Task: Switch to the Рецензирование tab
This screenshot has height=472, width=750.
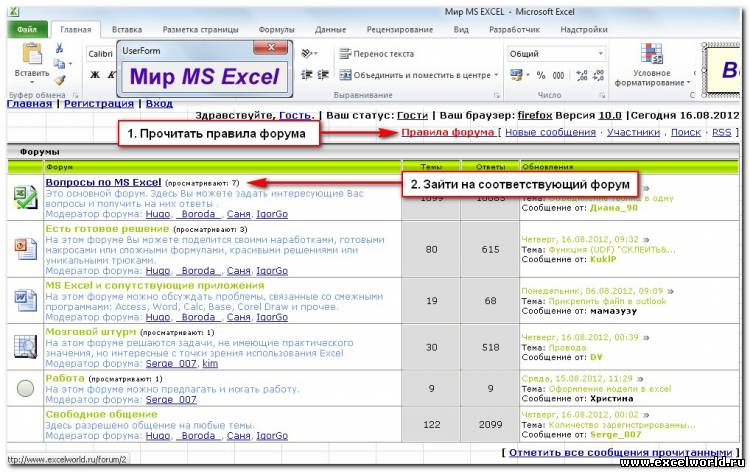Action: (399, 29)
